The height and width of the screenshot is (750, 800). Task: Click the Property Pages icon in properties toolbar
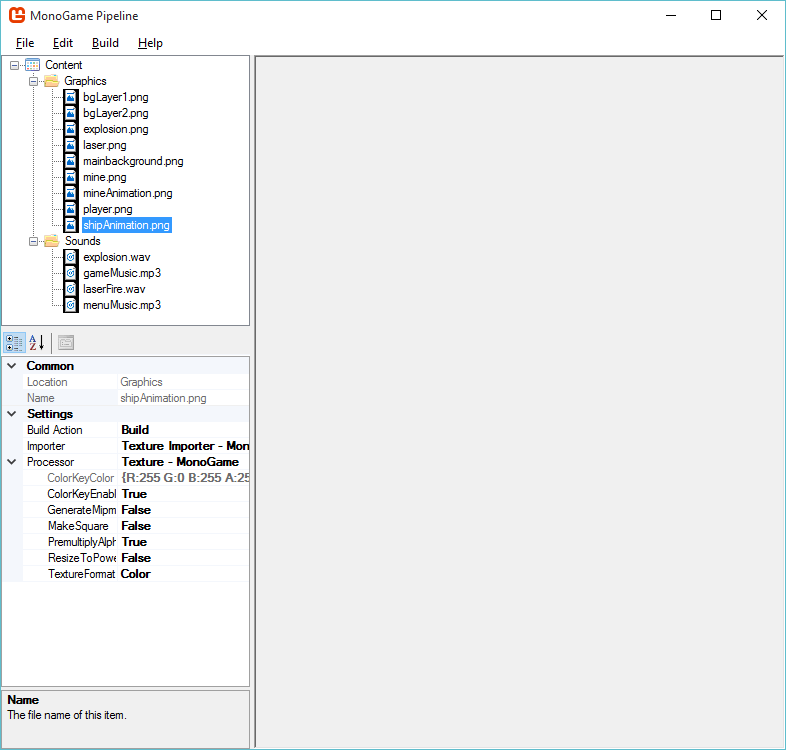point(64,342)
